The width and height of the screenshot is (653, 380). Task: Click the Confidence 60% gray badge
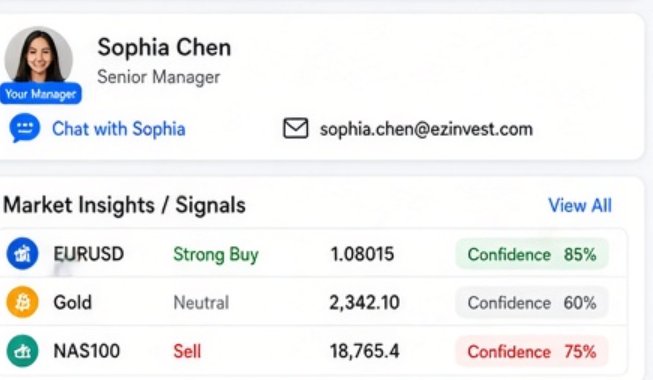(x=532, y=302)
